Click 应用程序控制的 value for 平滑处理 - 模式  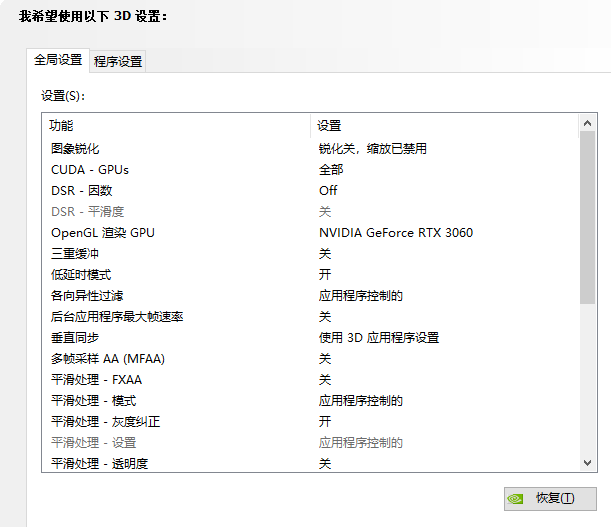click(x=360, y=401)
